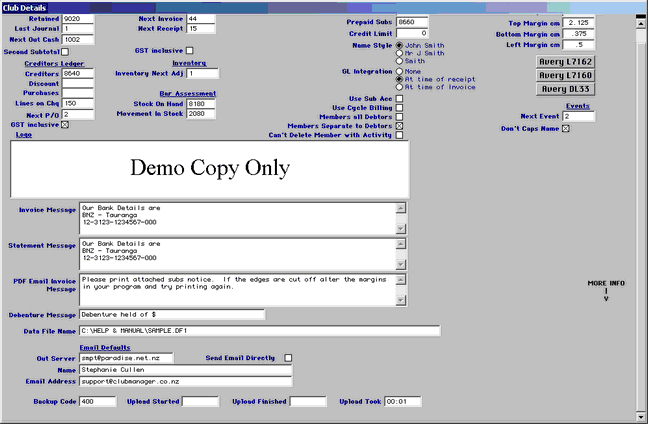
Task: Choose the Avery DL33 label format
Action: click(x=567, y=89)
